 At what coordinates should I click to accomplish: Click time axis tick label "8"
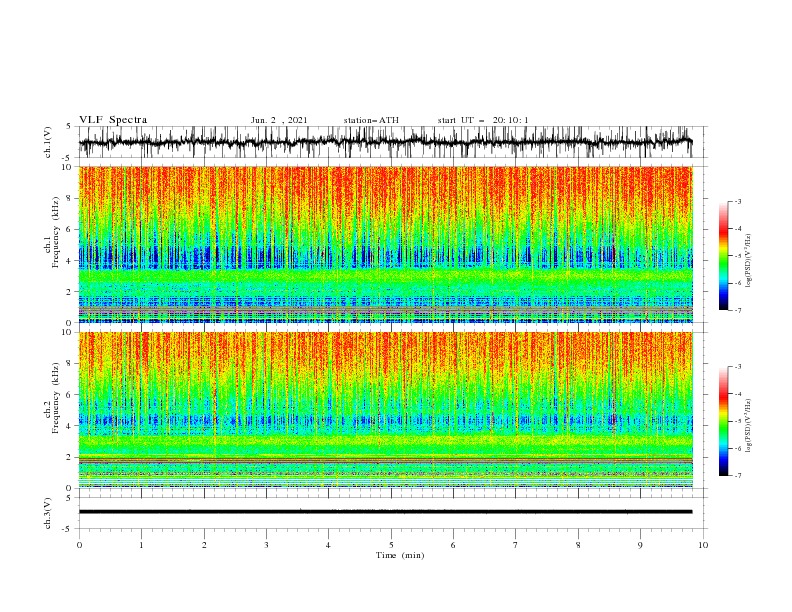point(578,545)
